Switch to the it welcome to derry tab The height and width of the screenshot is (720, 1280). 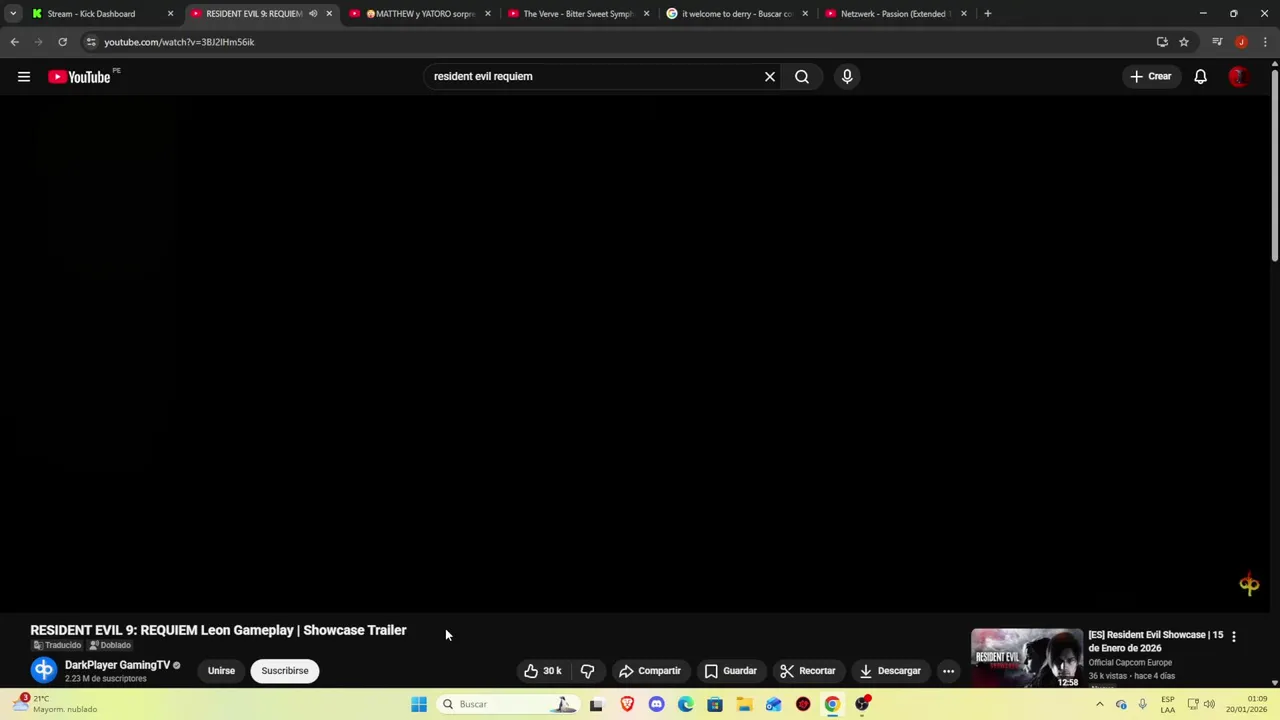(x=736, y=14)
